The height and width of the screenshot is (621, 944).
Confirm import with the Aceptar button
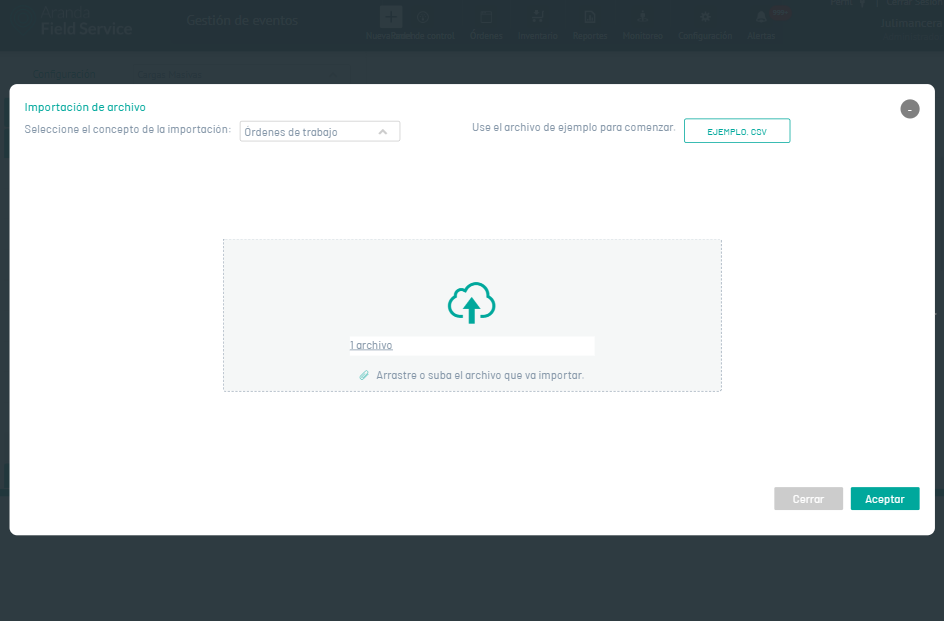point(884,499)
